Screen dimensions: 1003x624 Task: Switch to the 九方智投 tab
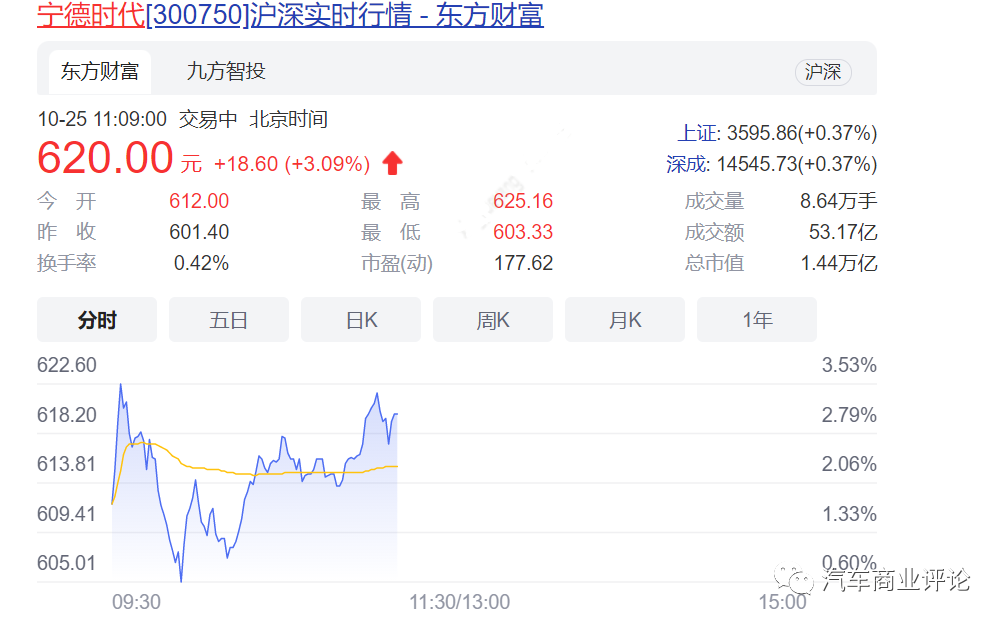226,72
